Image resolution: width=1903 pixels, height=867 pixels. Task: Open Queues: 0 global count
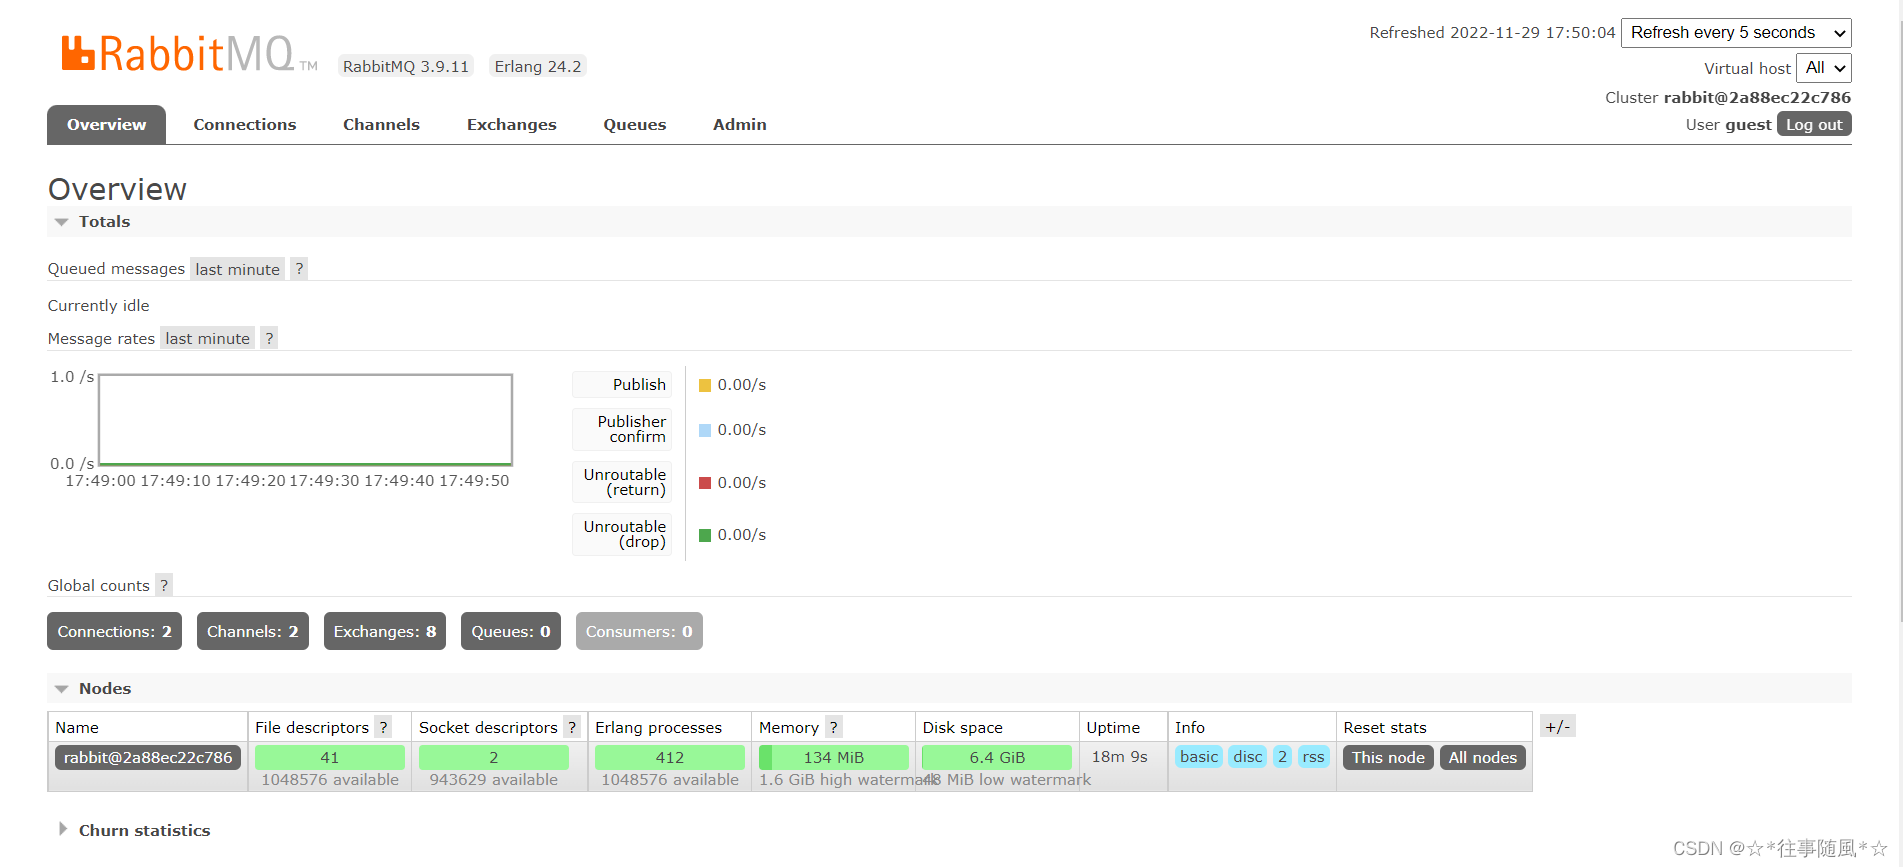(511, 631)
